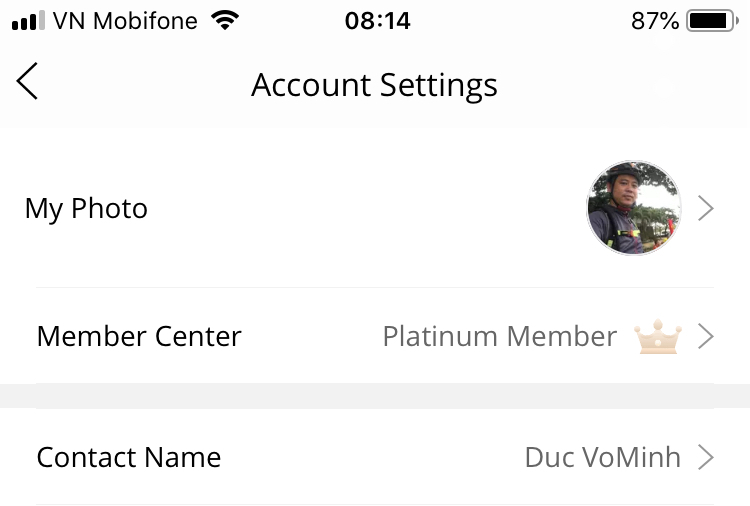Viewport: 750px width, 506px height.
Task: Open the circular profile photo thumbnail
Action: (634, 208)
